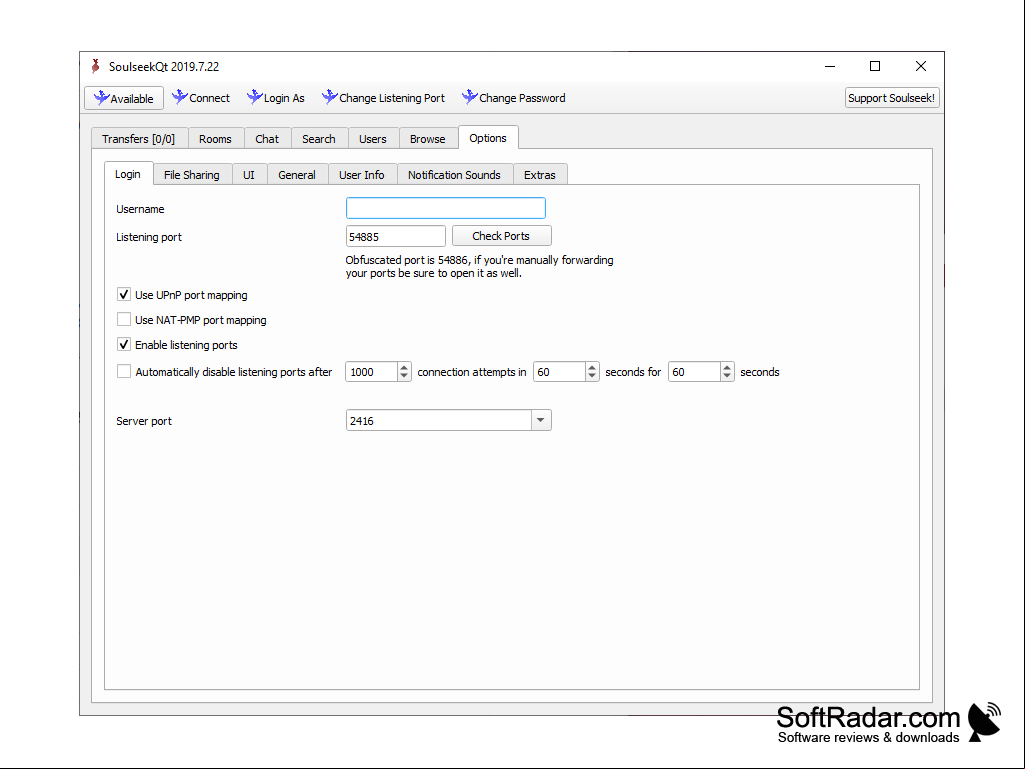This screenshot has height=769, width=1025.
Task: Decrease the connection attempts value with down arrow
Action: tap(404, 376)
